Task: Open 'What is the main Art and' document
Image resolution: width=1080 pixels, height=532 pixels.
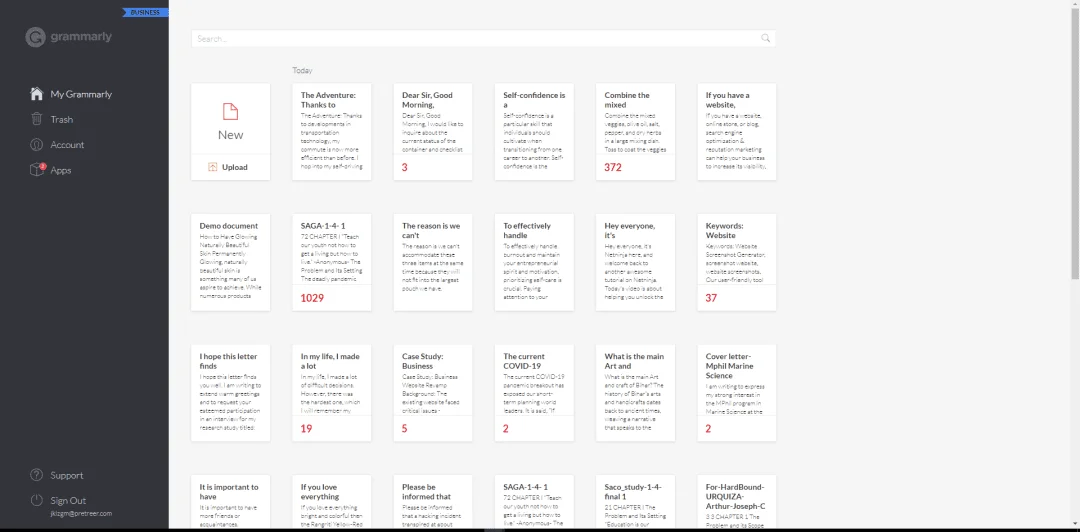Action: pyautogui.click(x=635, y=393)
